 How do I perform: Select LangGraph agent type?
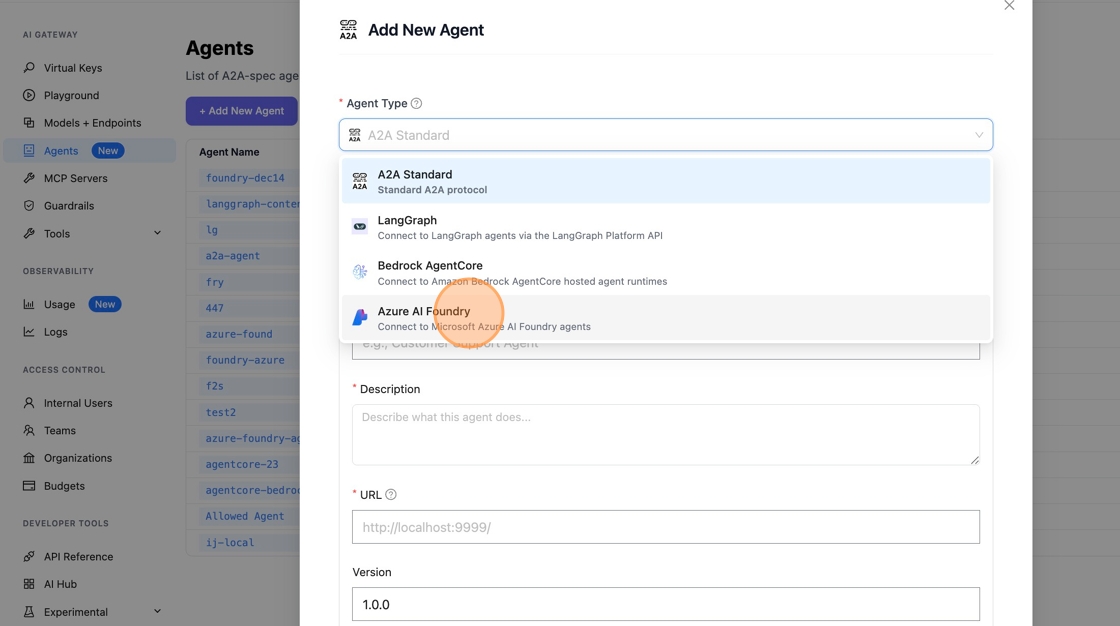pos(666,227)
